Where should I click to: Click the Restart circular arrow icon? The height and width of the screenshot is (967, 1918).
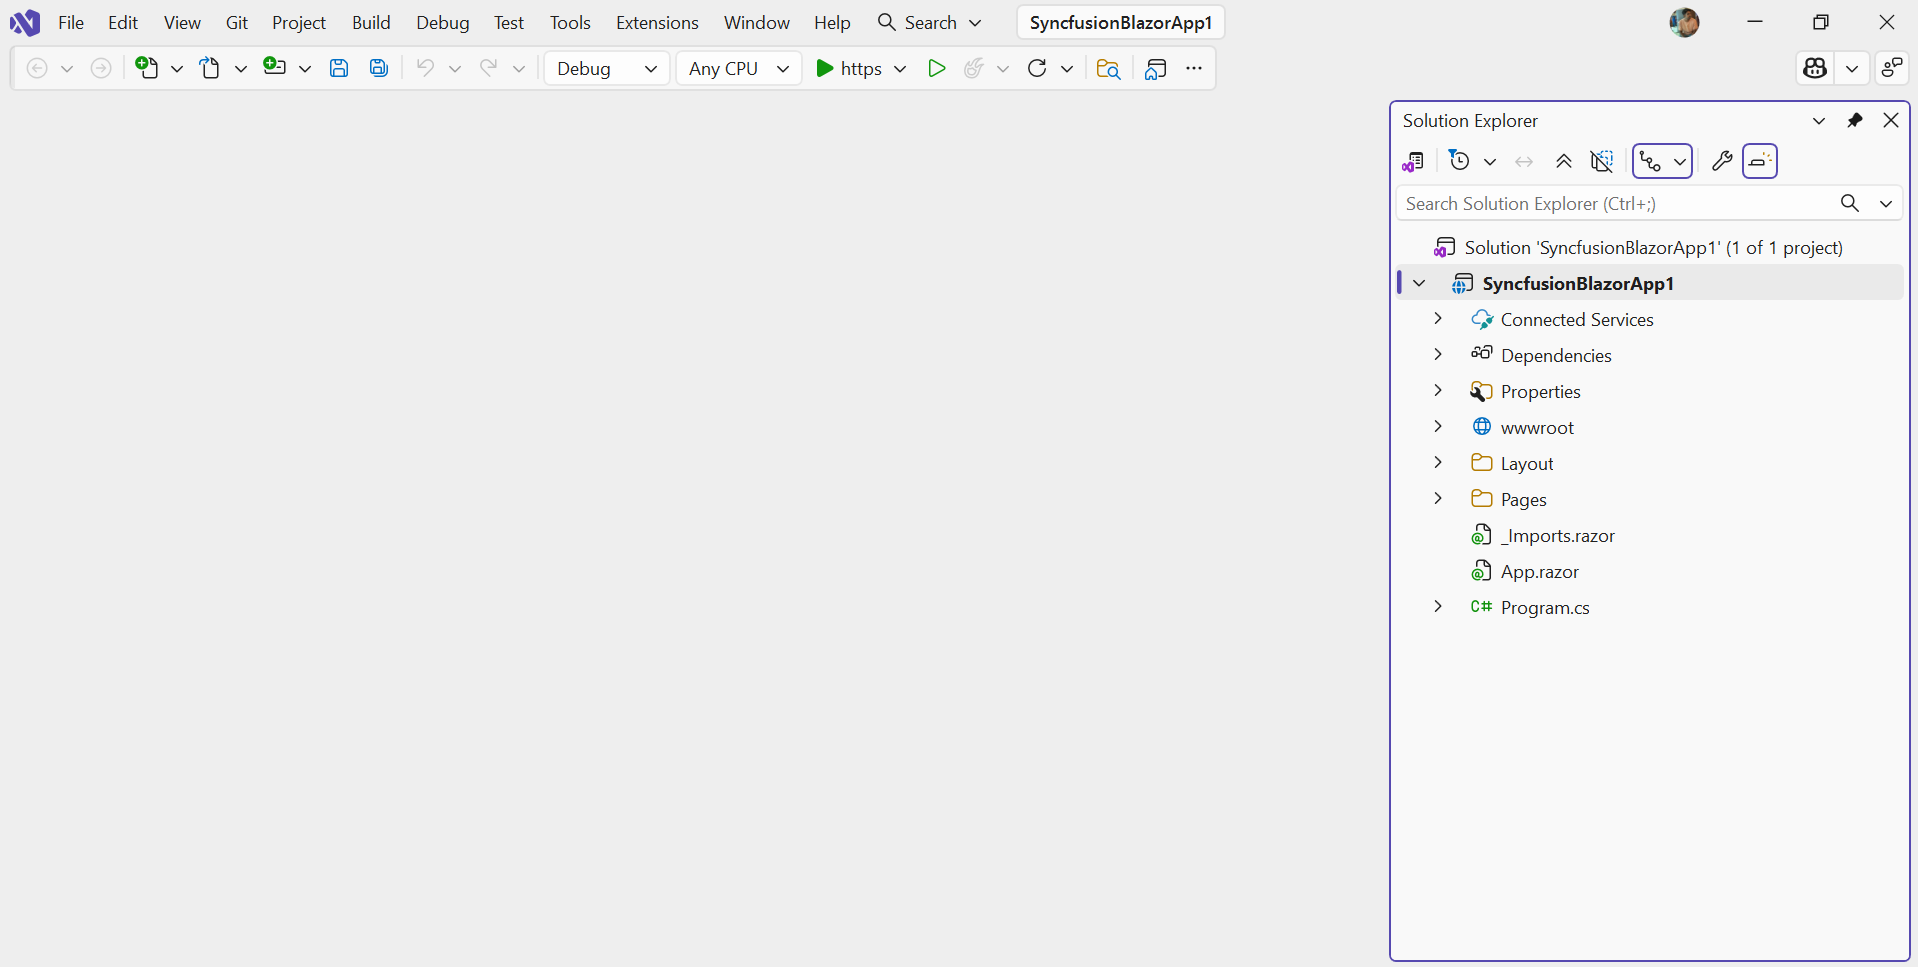(x=1037, y=68)
